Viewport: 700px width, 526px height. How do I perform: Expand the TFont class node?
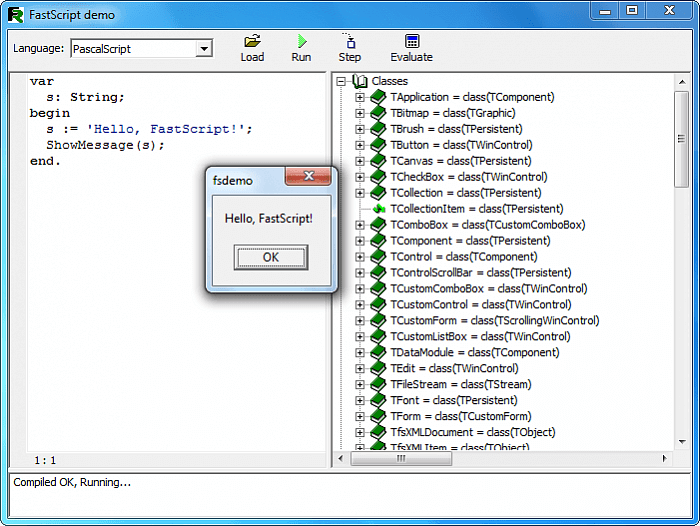click(x=360, y=401)
